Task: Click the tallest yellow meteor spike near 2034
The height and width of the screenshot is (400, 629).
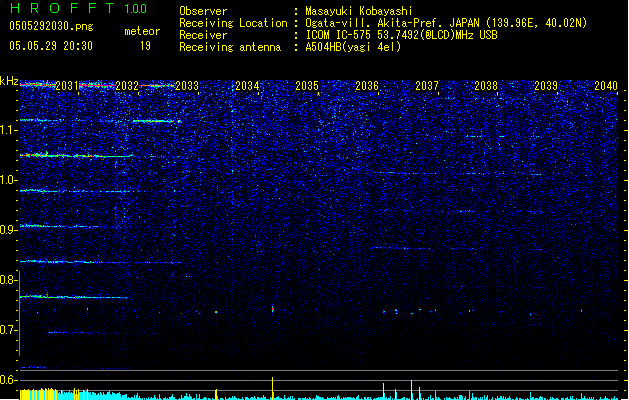Action: point(272,388)
